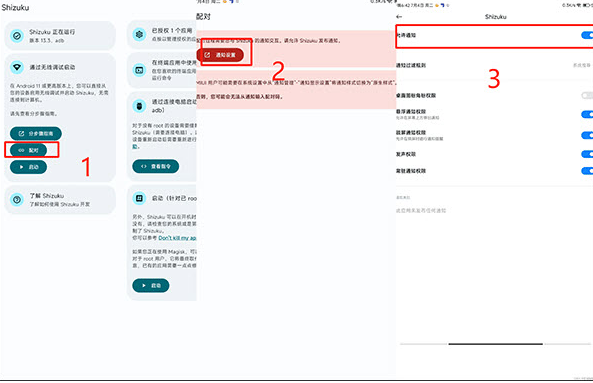593x383 pixels.
Task: Toggle the 锁屏通知权限 lock screen switch
Action: point(587,135)
